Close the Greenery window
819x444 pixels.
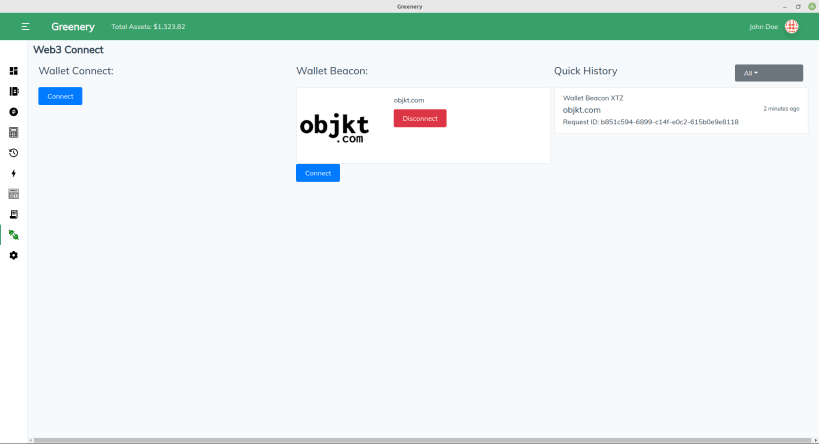pos(812,7)
